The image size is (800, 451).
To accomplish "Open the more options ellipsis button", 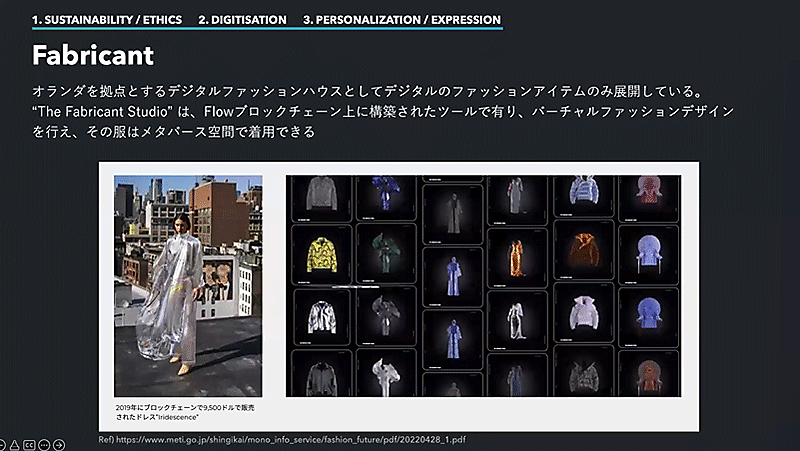I will (x=44, y=443).
